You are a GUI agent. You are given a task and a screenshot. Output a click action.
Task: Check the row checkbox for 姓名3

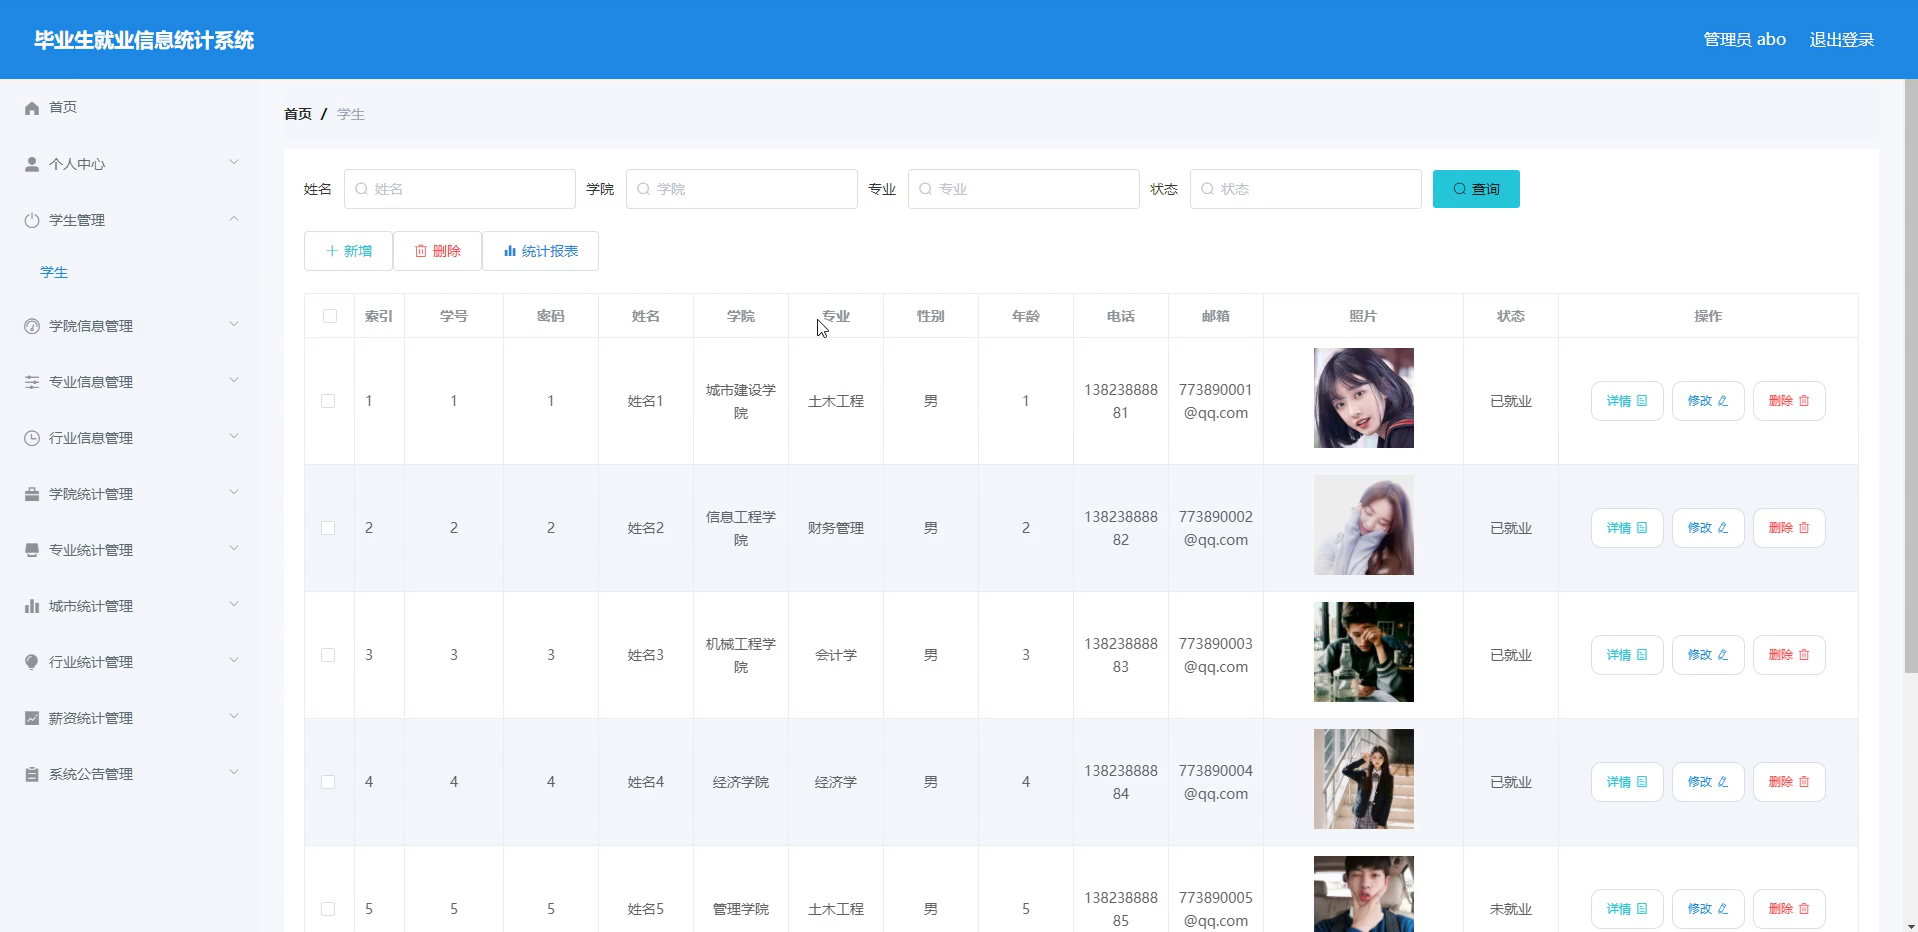click(328, 655)
